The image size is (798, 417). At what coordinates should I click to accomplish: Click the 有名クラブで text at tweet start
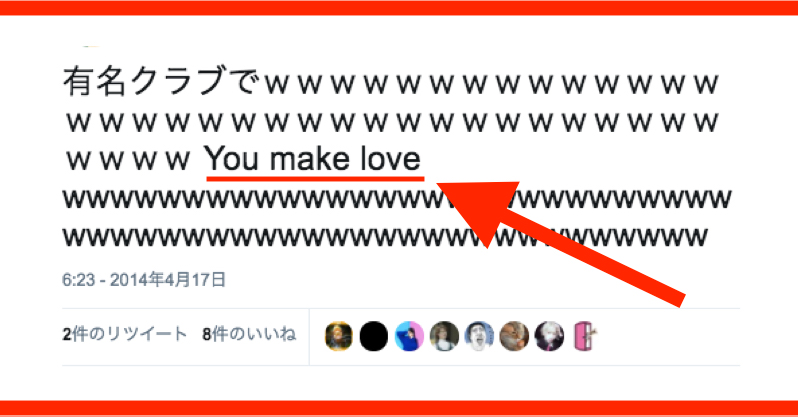point(161,81)
